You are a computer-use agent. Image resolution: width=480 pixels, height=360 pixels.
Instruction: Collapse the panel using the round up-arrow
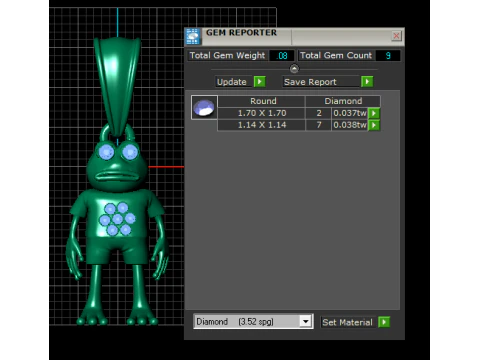(x=294, y=69)
